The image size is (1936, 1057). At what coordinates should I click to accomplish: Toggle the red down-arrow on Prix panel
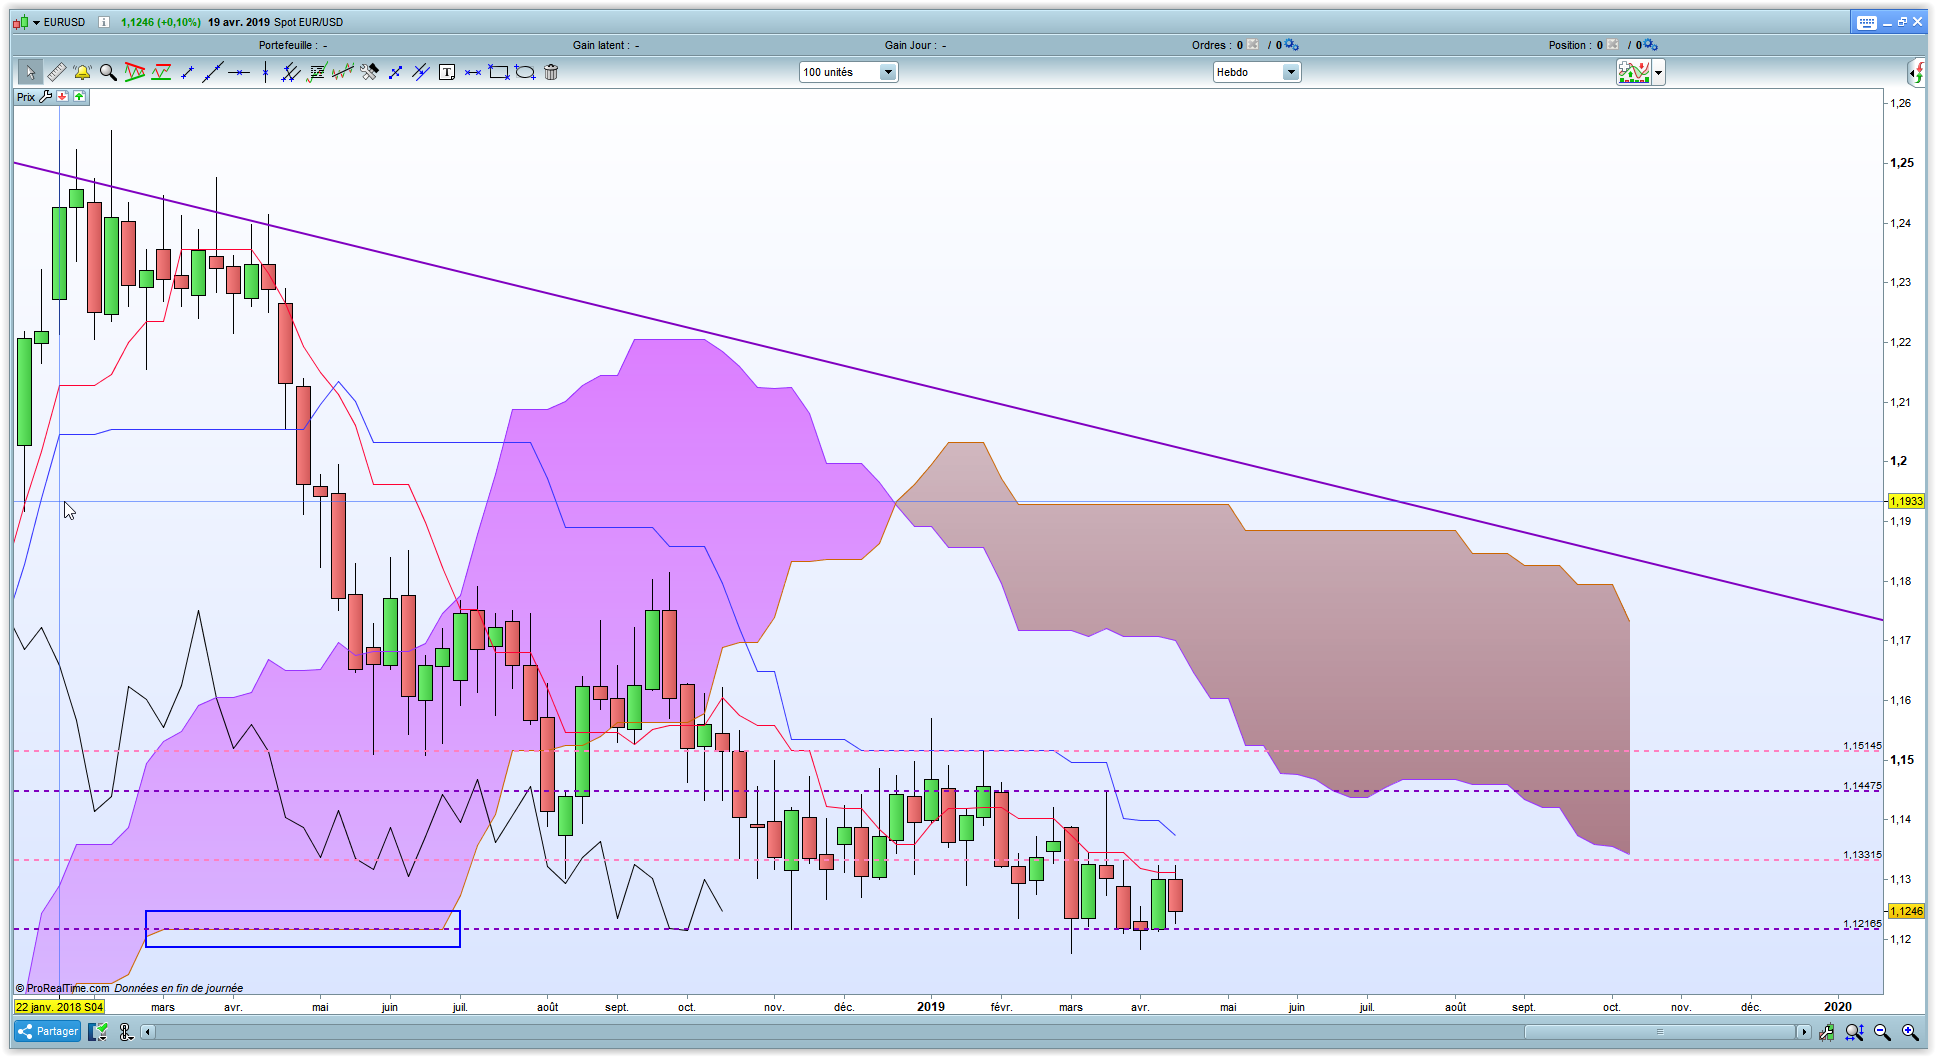[x=63, y=97]
